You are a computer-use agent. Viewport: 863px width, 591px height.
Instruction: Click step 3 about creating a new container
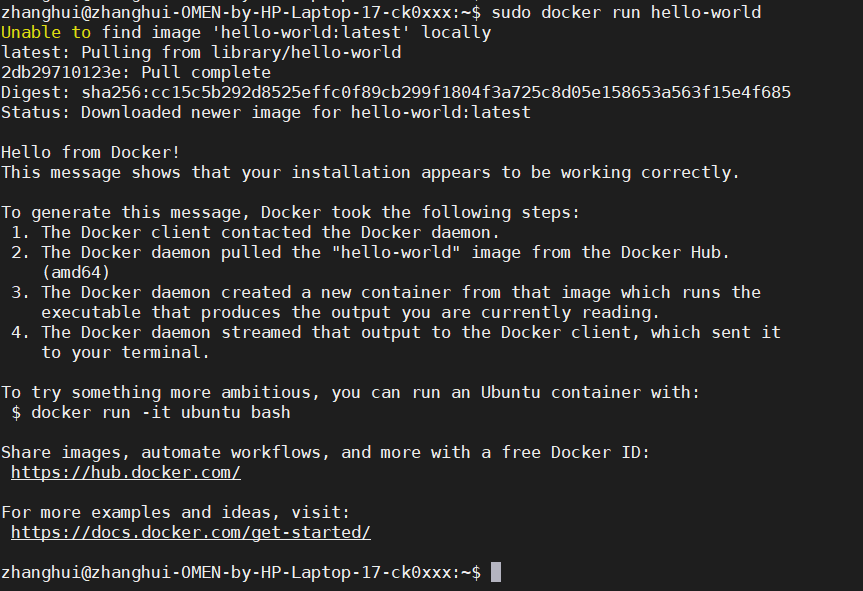(400, 292)
